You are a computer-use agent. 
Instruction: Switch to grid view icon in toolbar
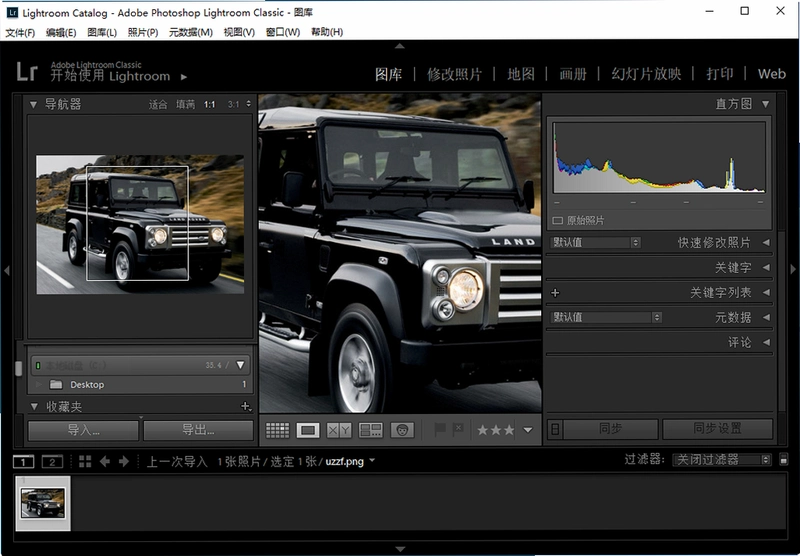(278, 430)
